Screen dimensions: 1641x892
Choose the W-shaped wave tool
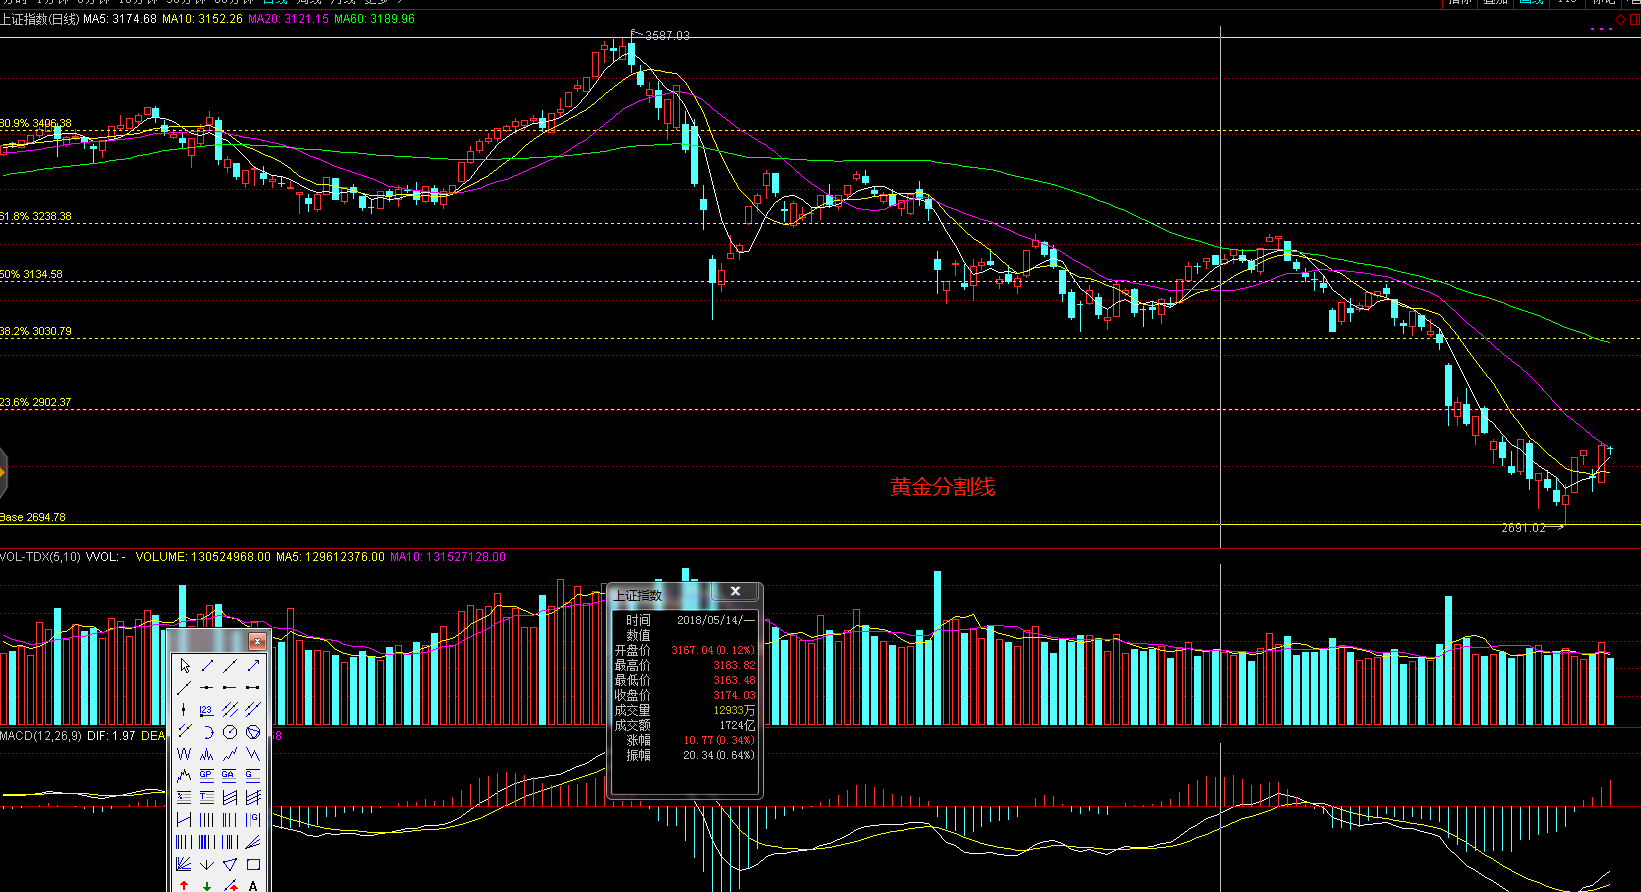coord(184,754)
